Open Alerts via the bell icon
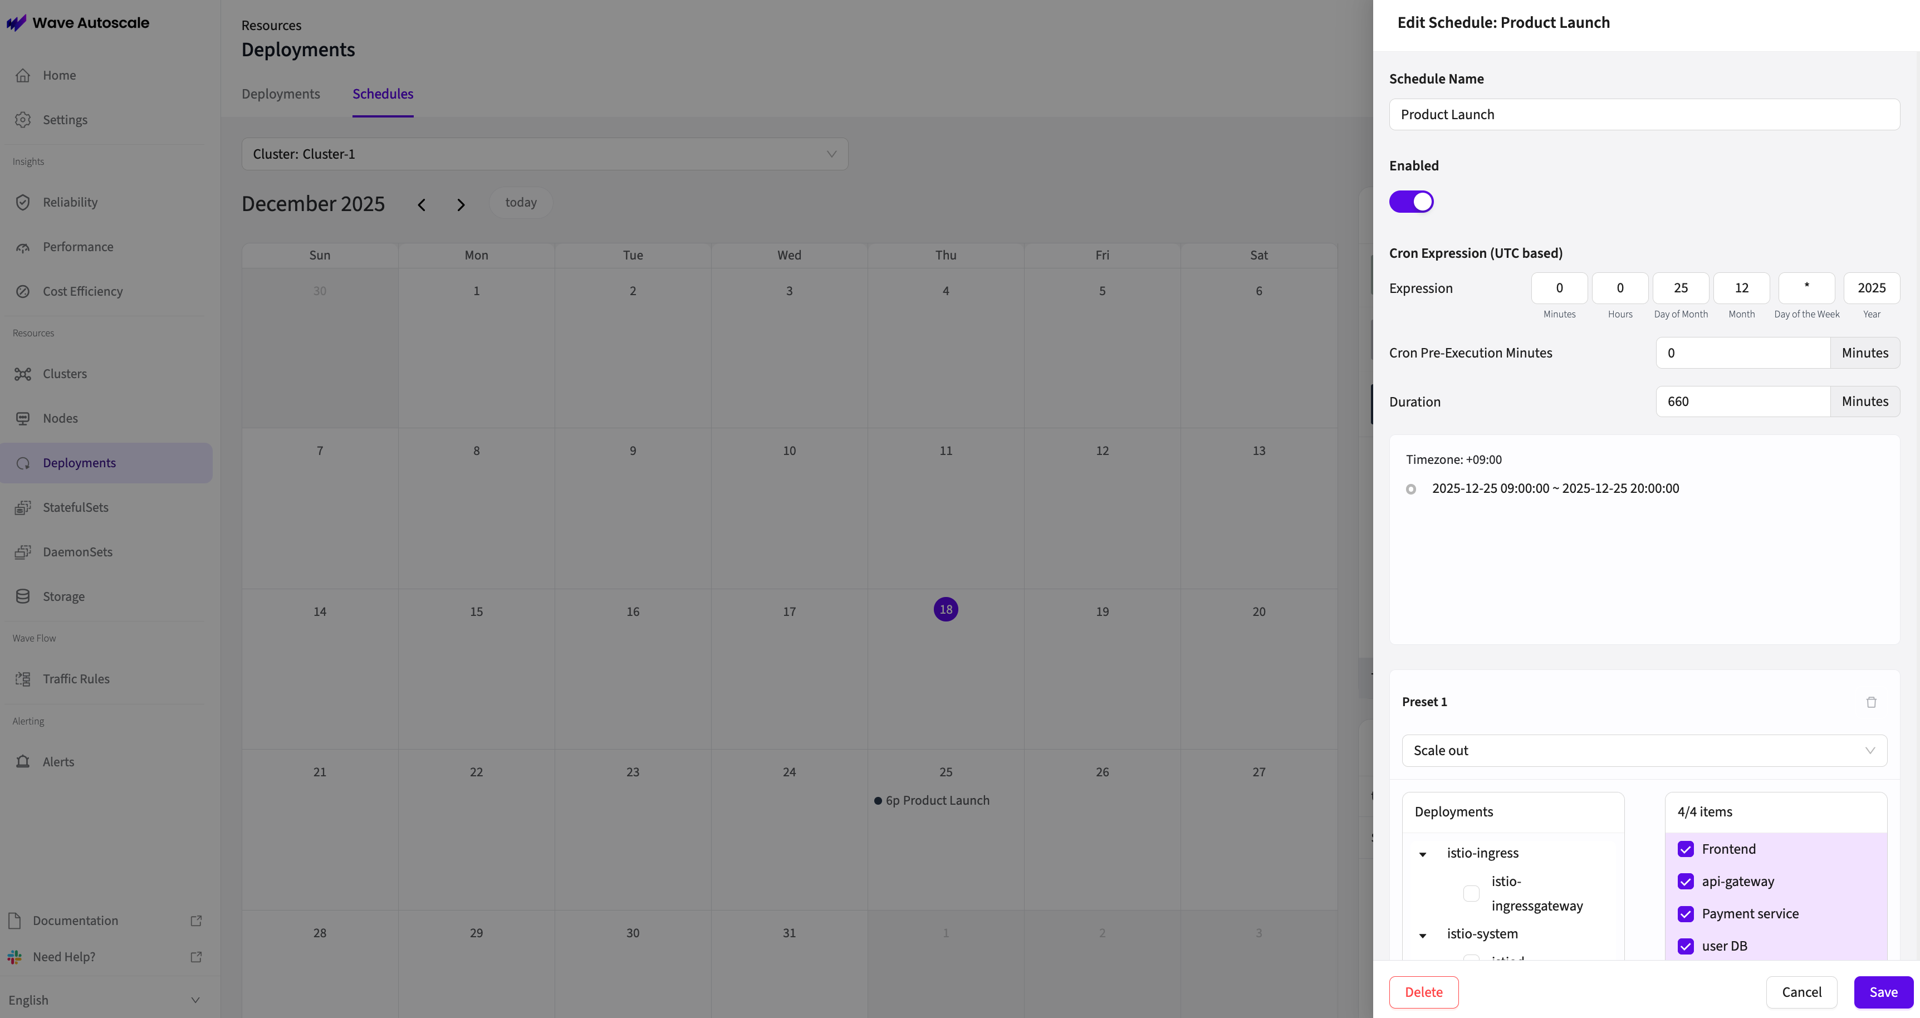Image resolution: width=1920 pixels, height=1018 pixels. tap(23, 762)
